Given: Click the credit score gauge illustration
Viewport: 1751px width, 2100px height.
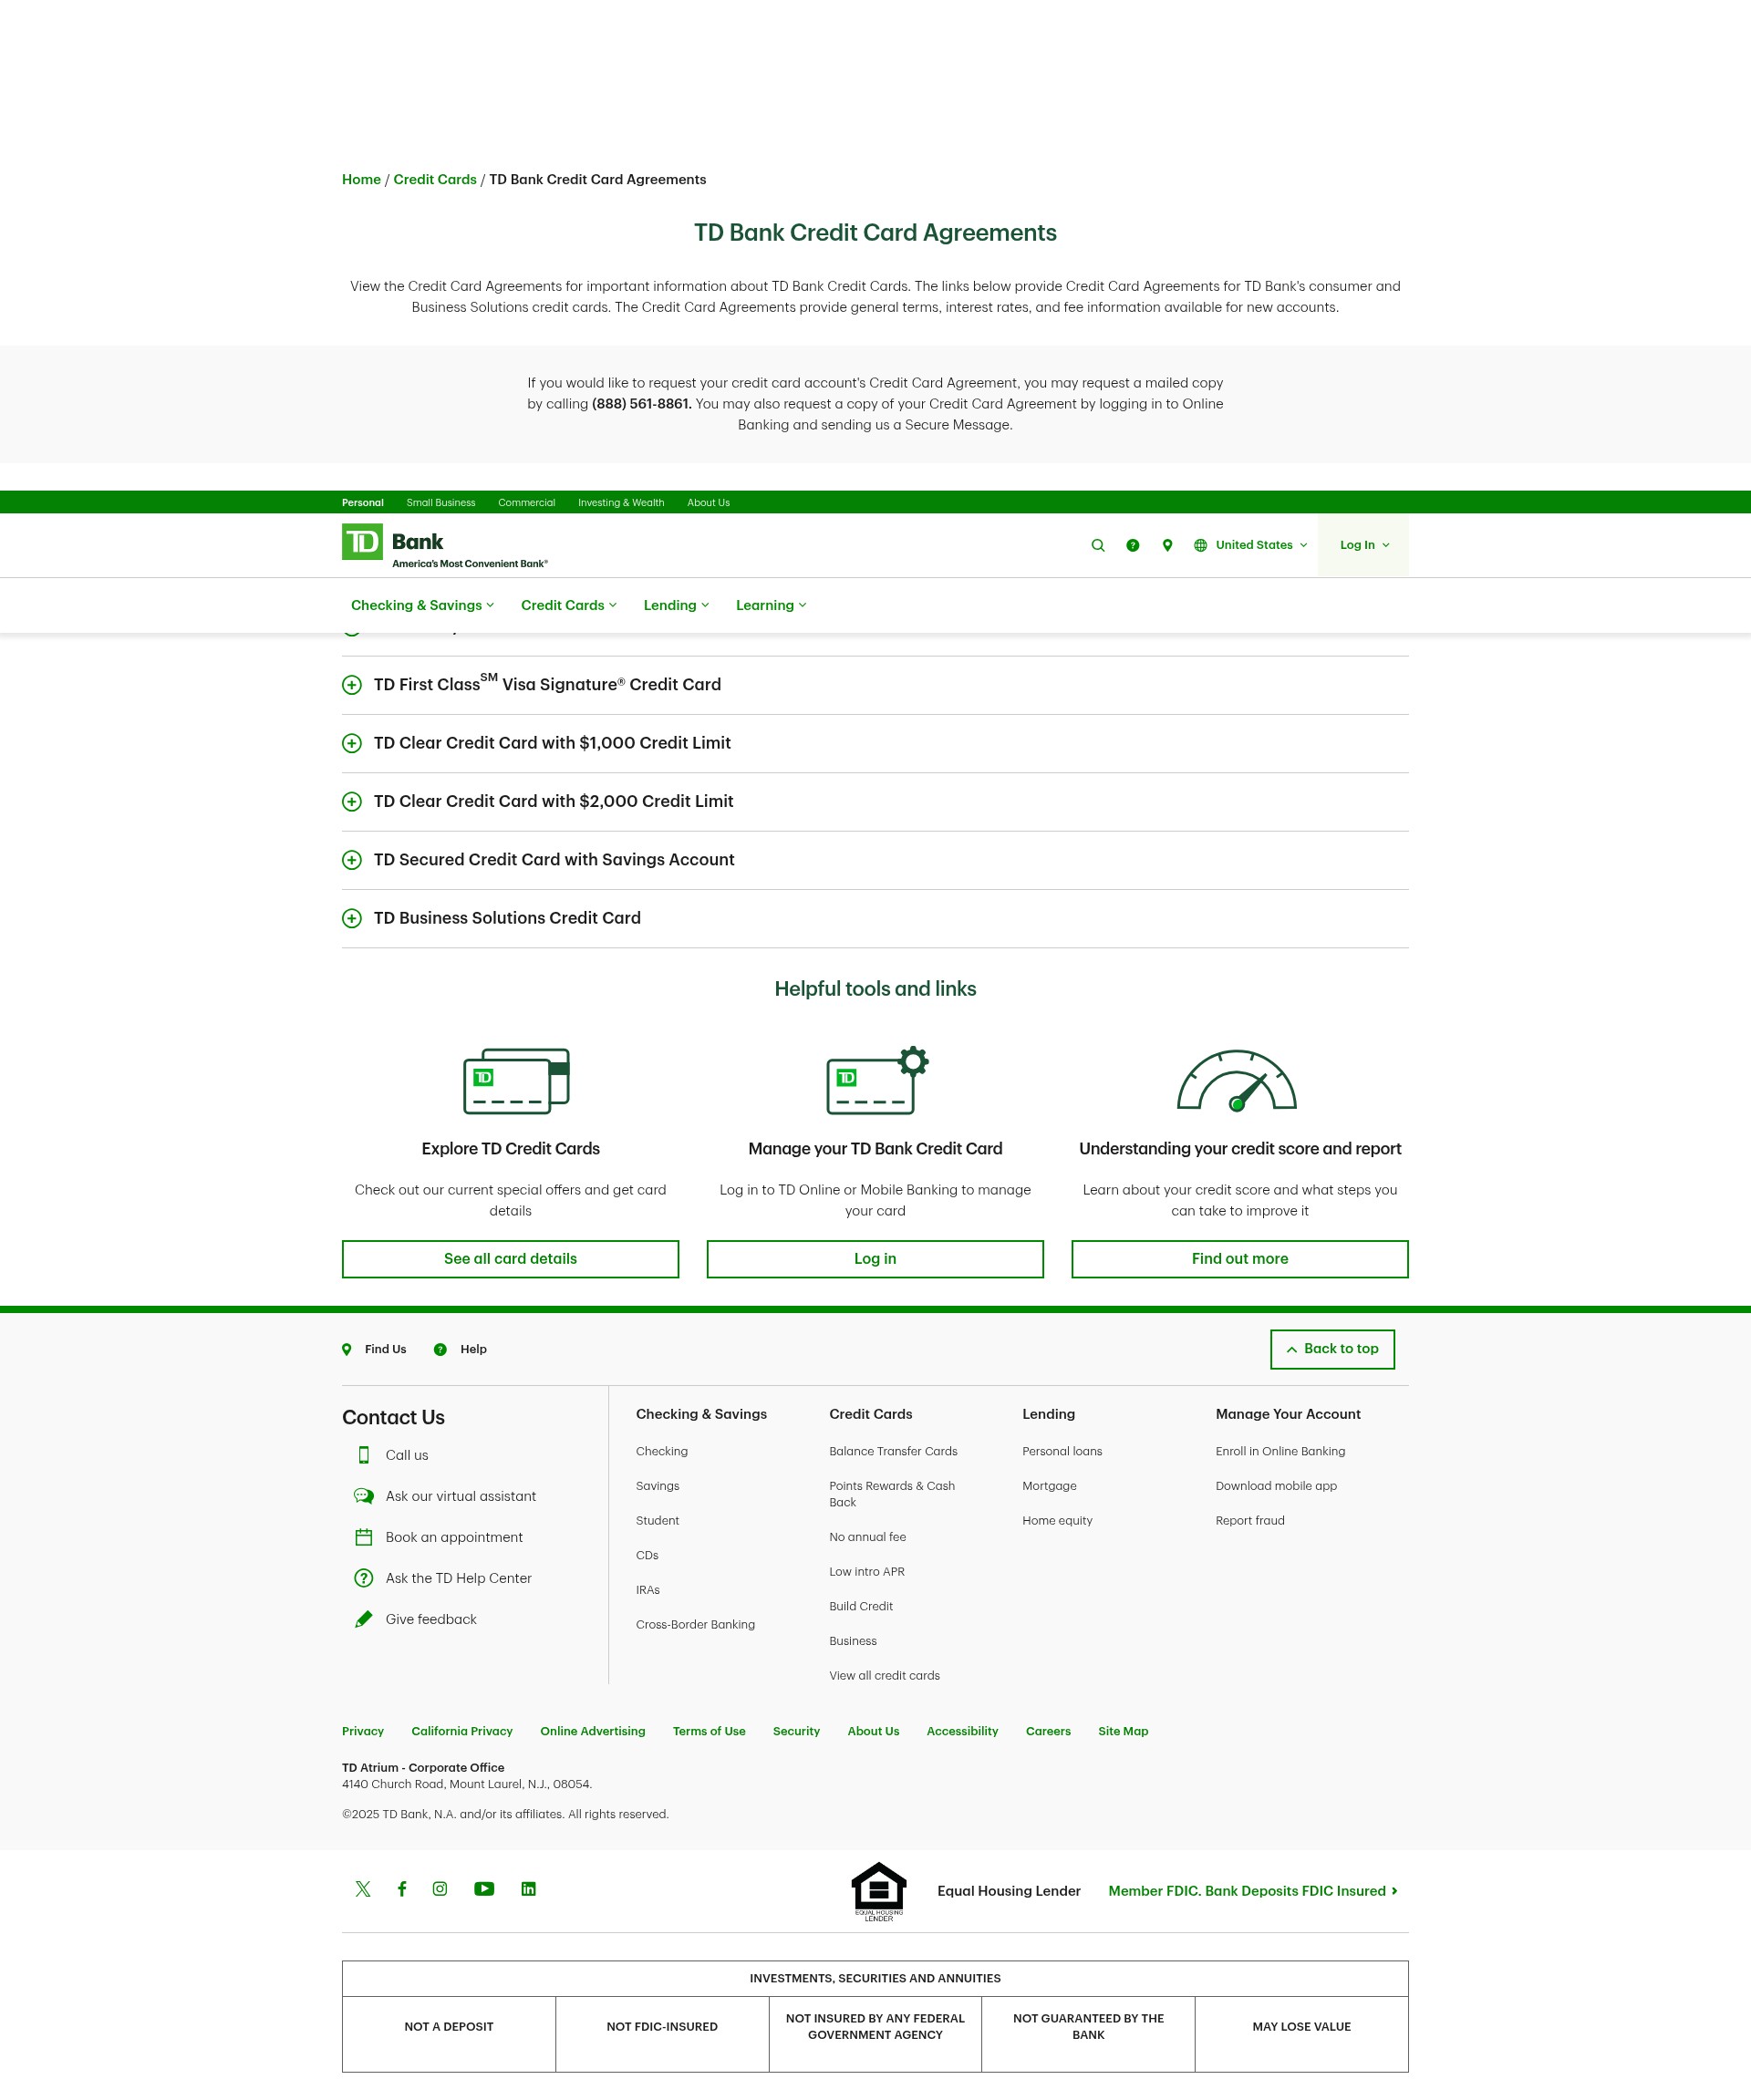Looking at the screenshot, I should pos(1237,1081).
